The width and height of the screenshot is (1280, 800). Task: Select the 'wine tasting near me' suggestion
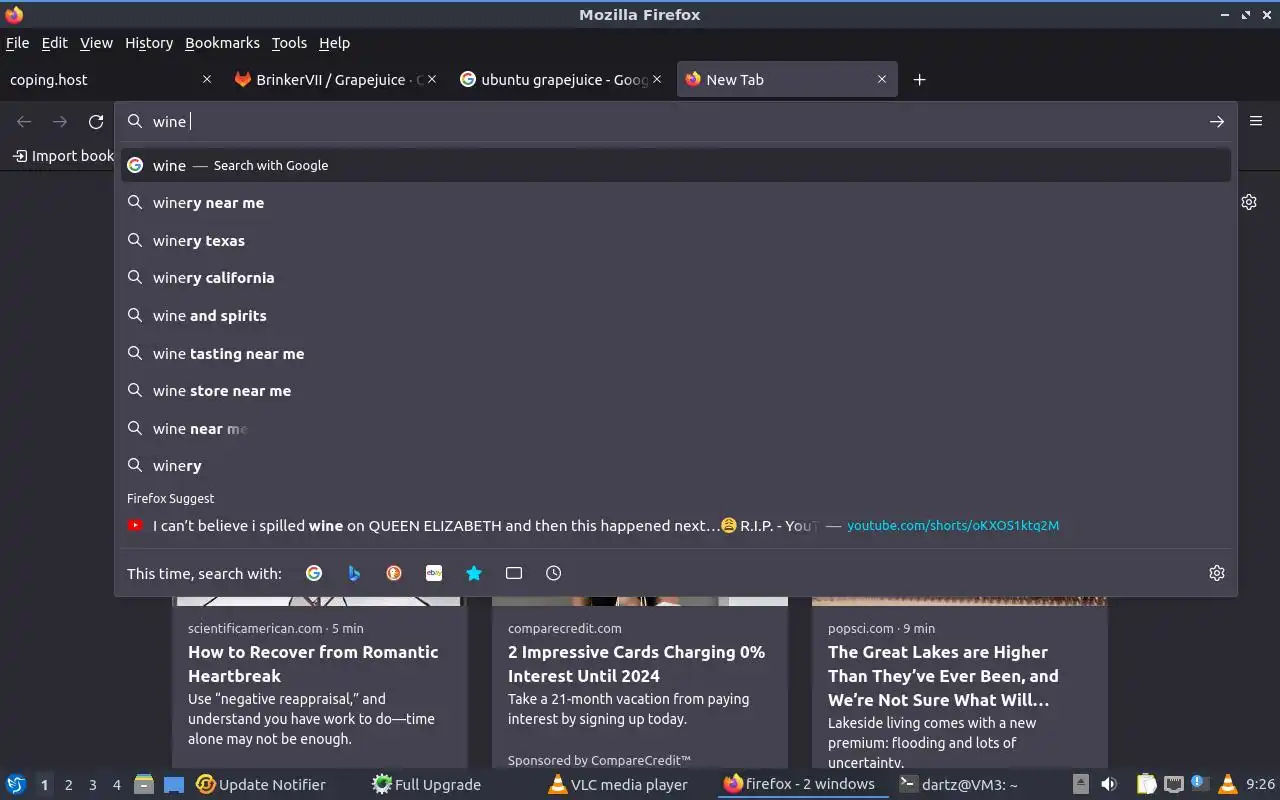tap(676, 354)
